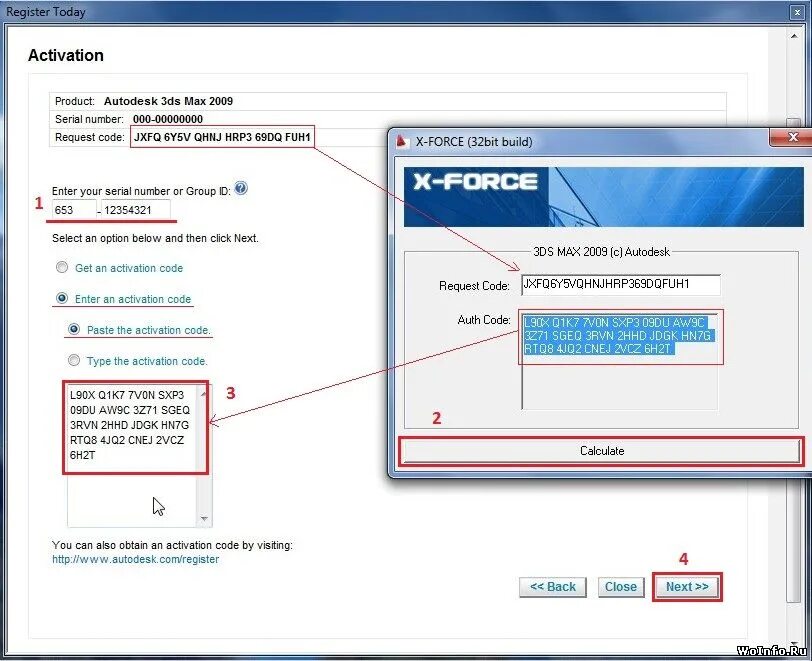The image size is (812, 661).
Task: Select the 'Get an activation code' option
Action: [x=62, y=267]
